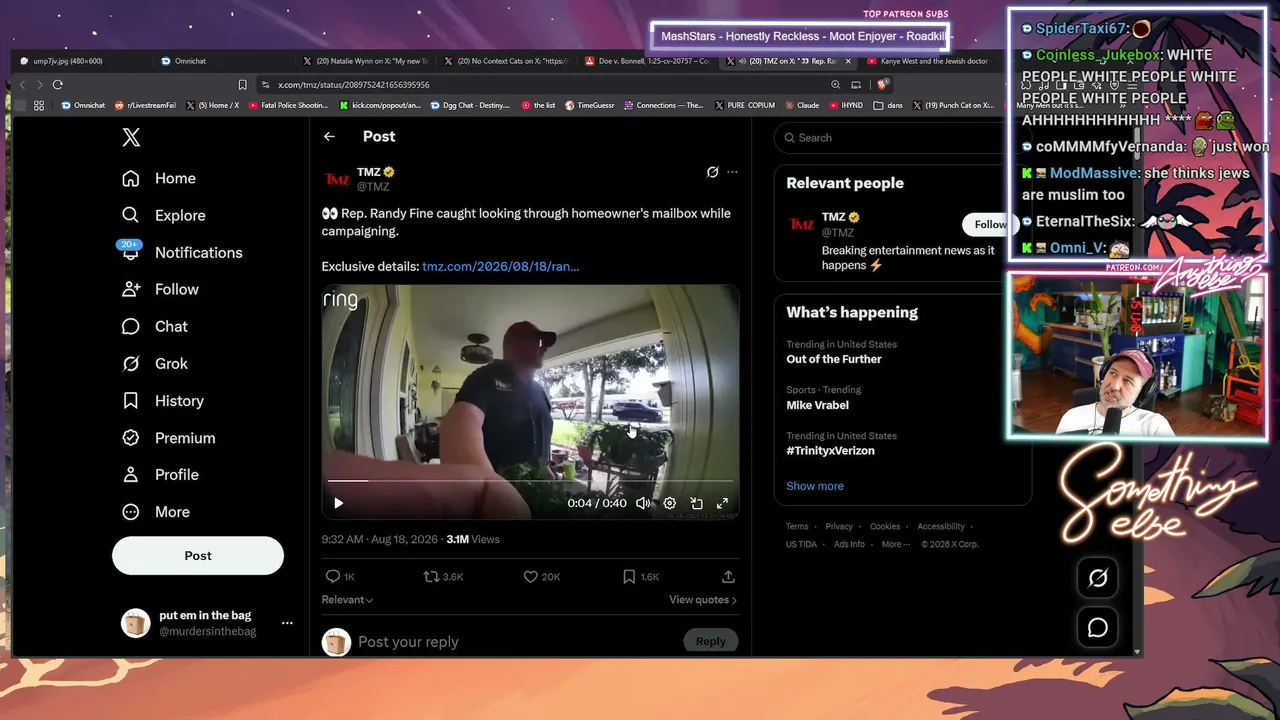Switch to the No Context Cats tab
Screen dimensions: 1280x720
[x=507, y=61]
